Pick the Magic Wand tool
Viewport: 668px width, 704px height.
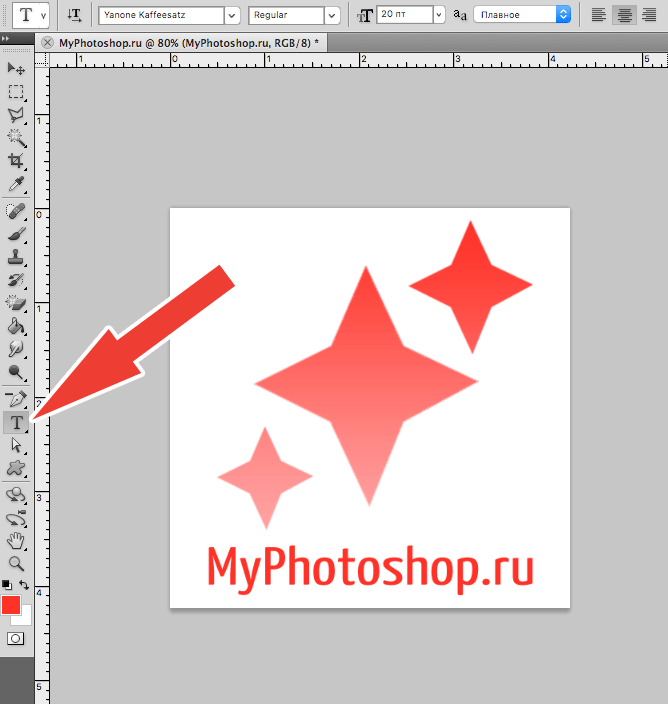(16, 138)
